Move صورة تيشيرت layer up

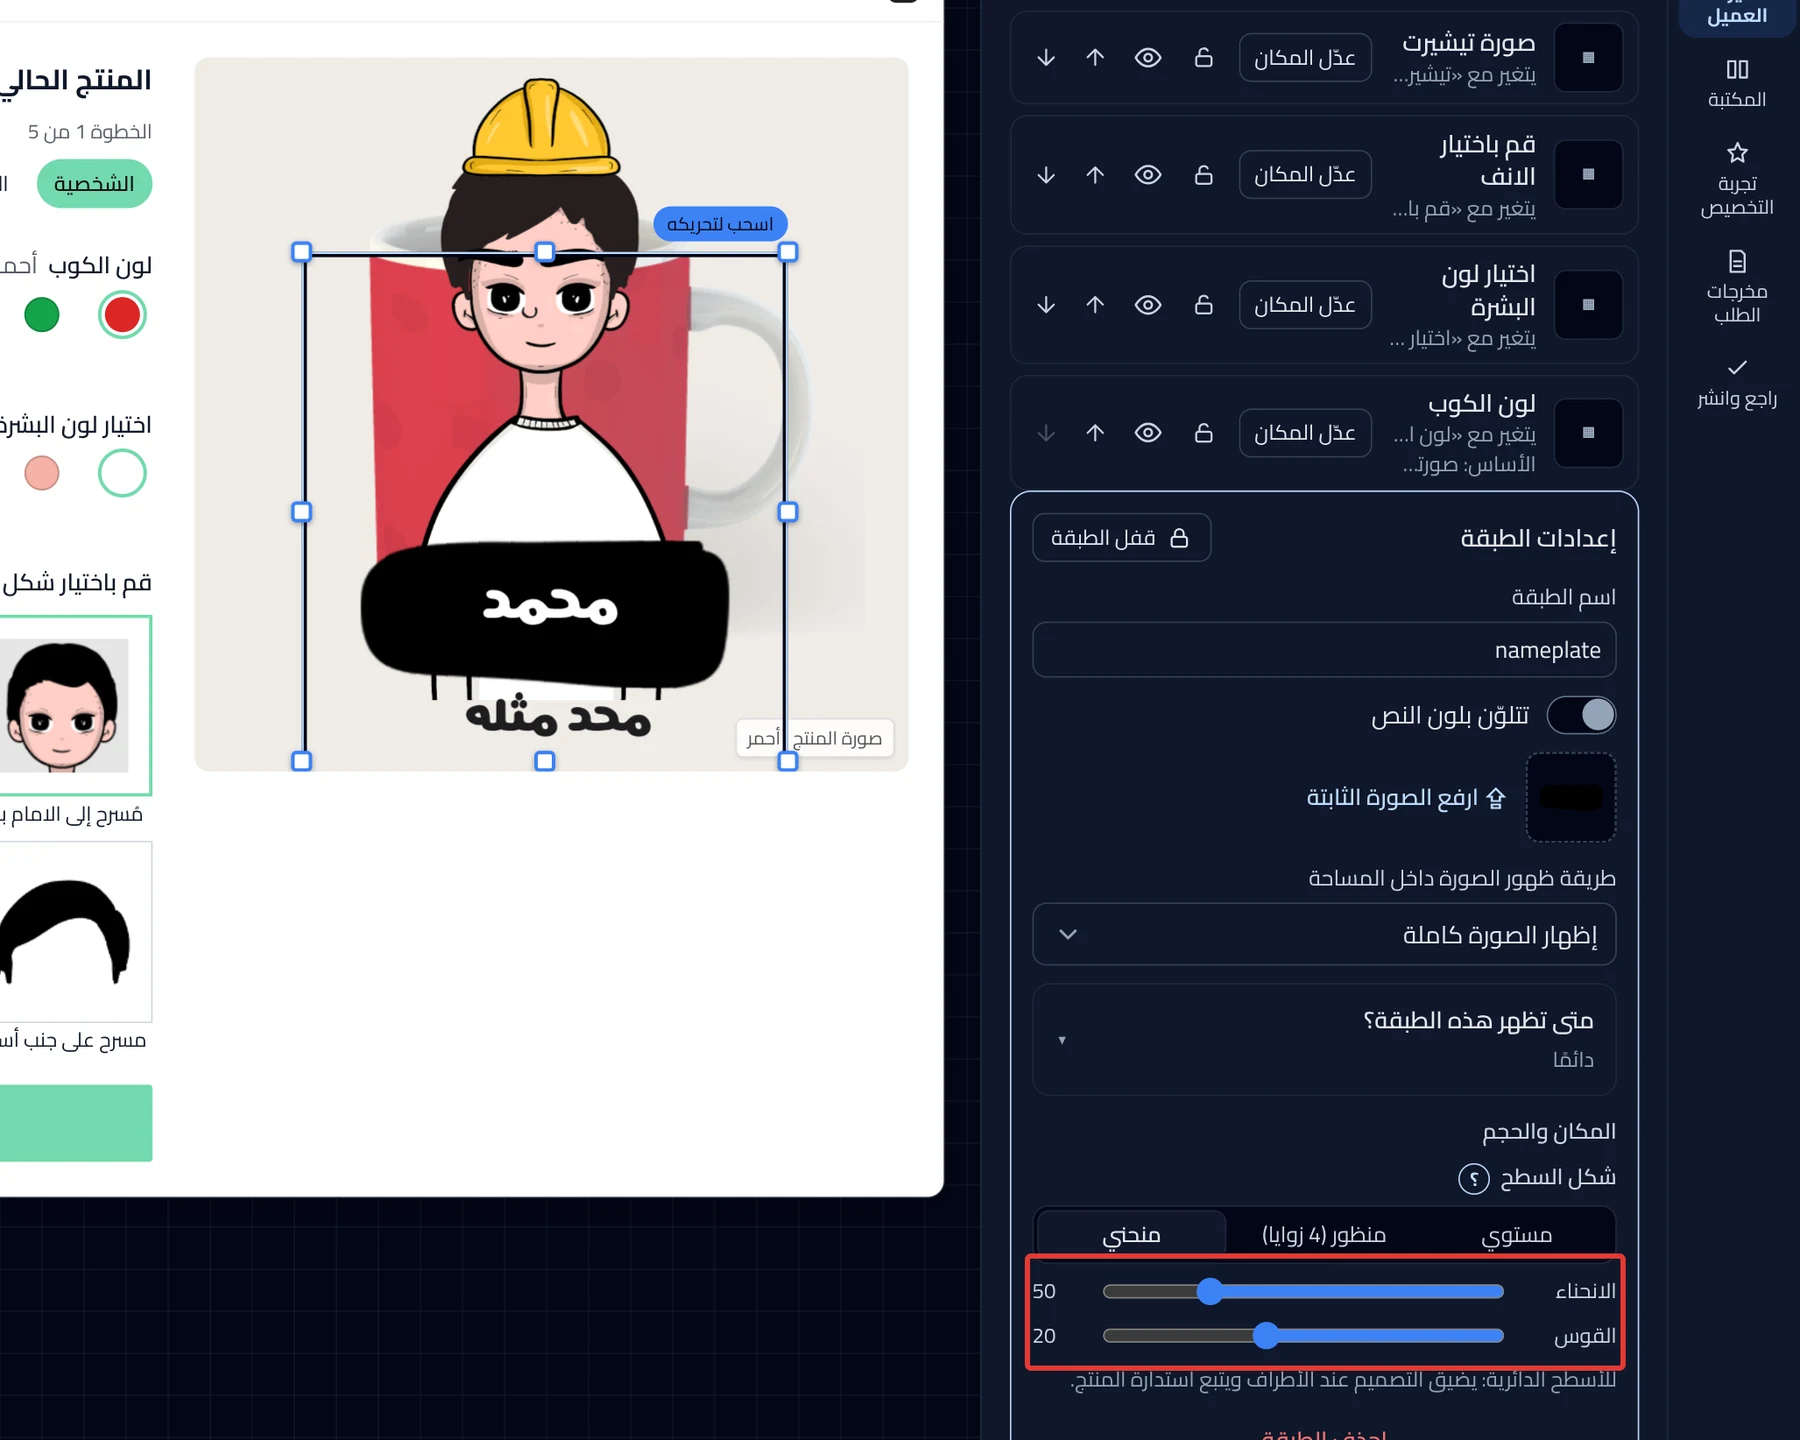1095,58
